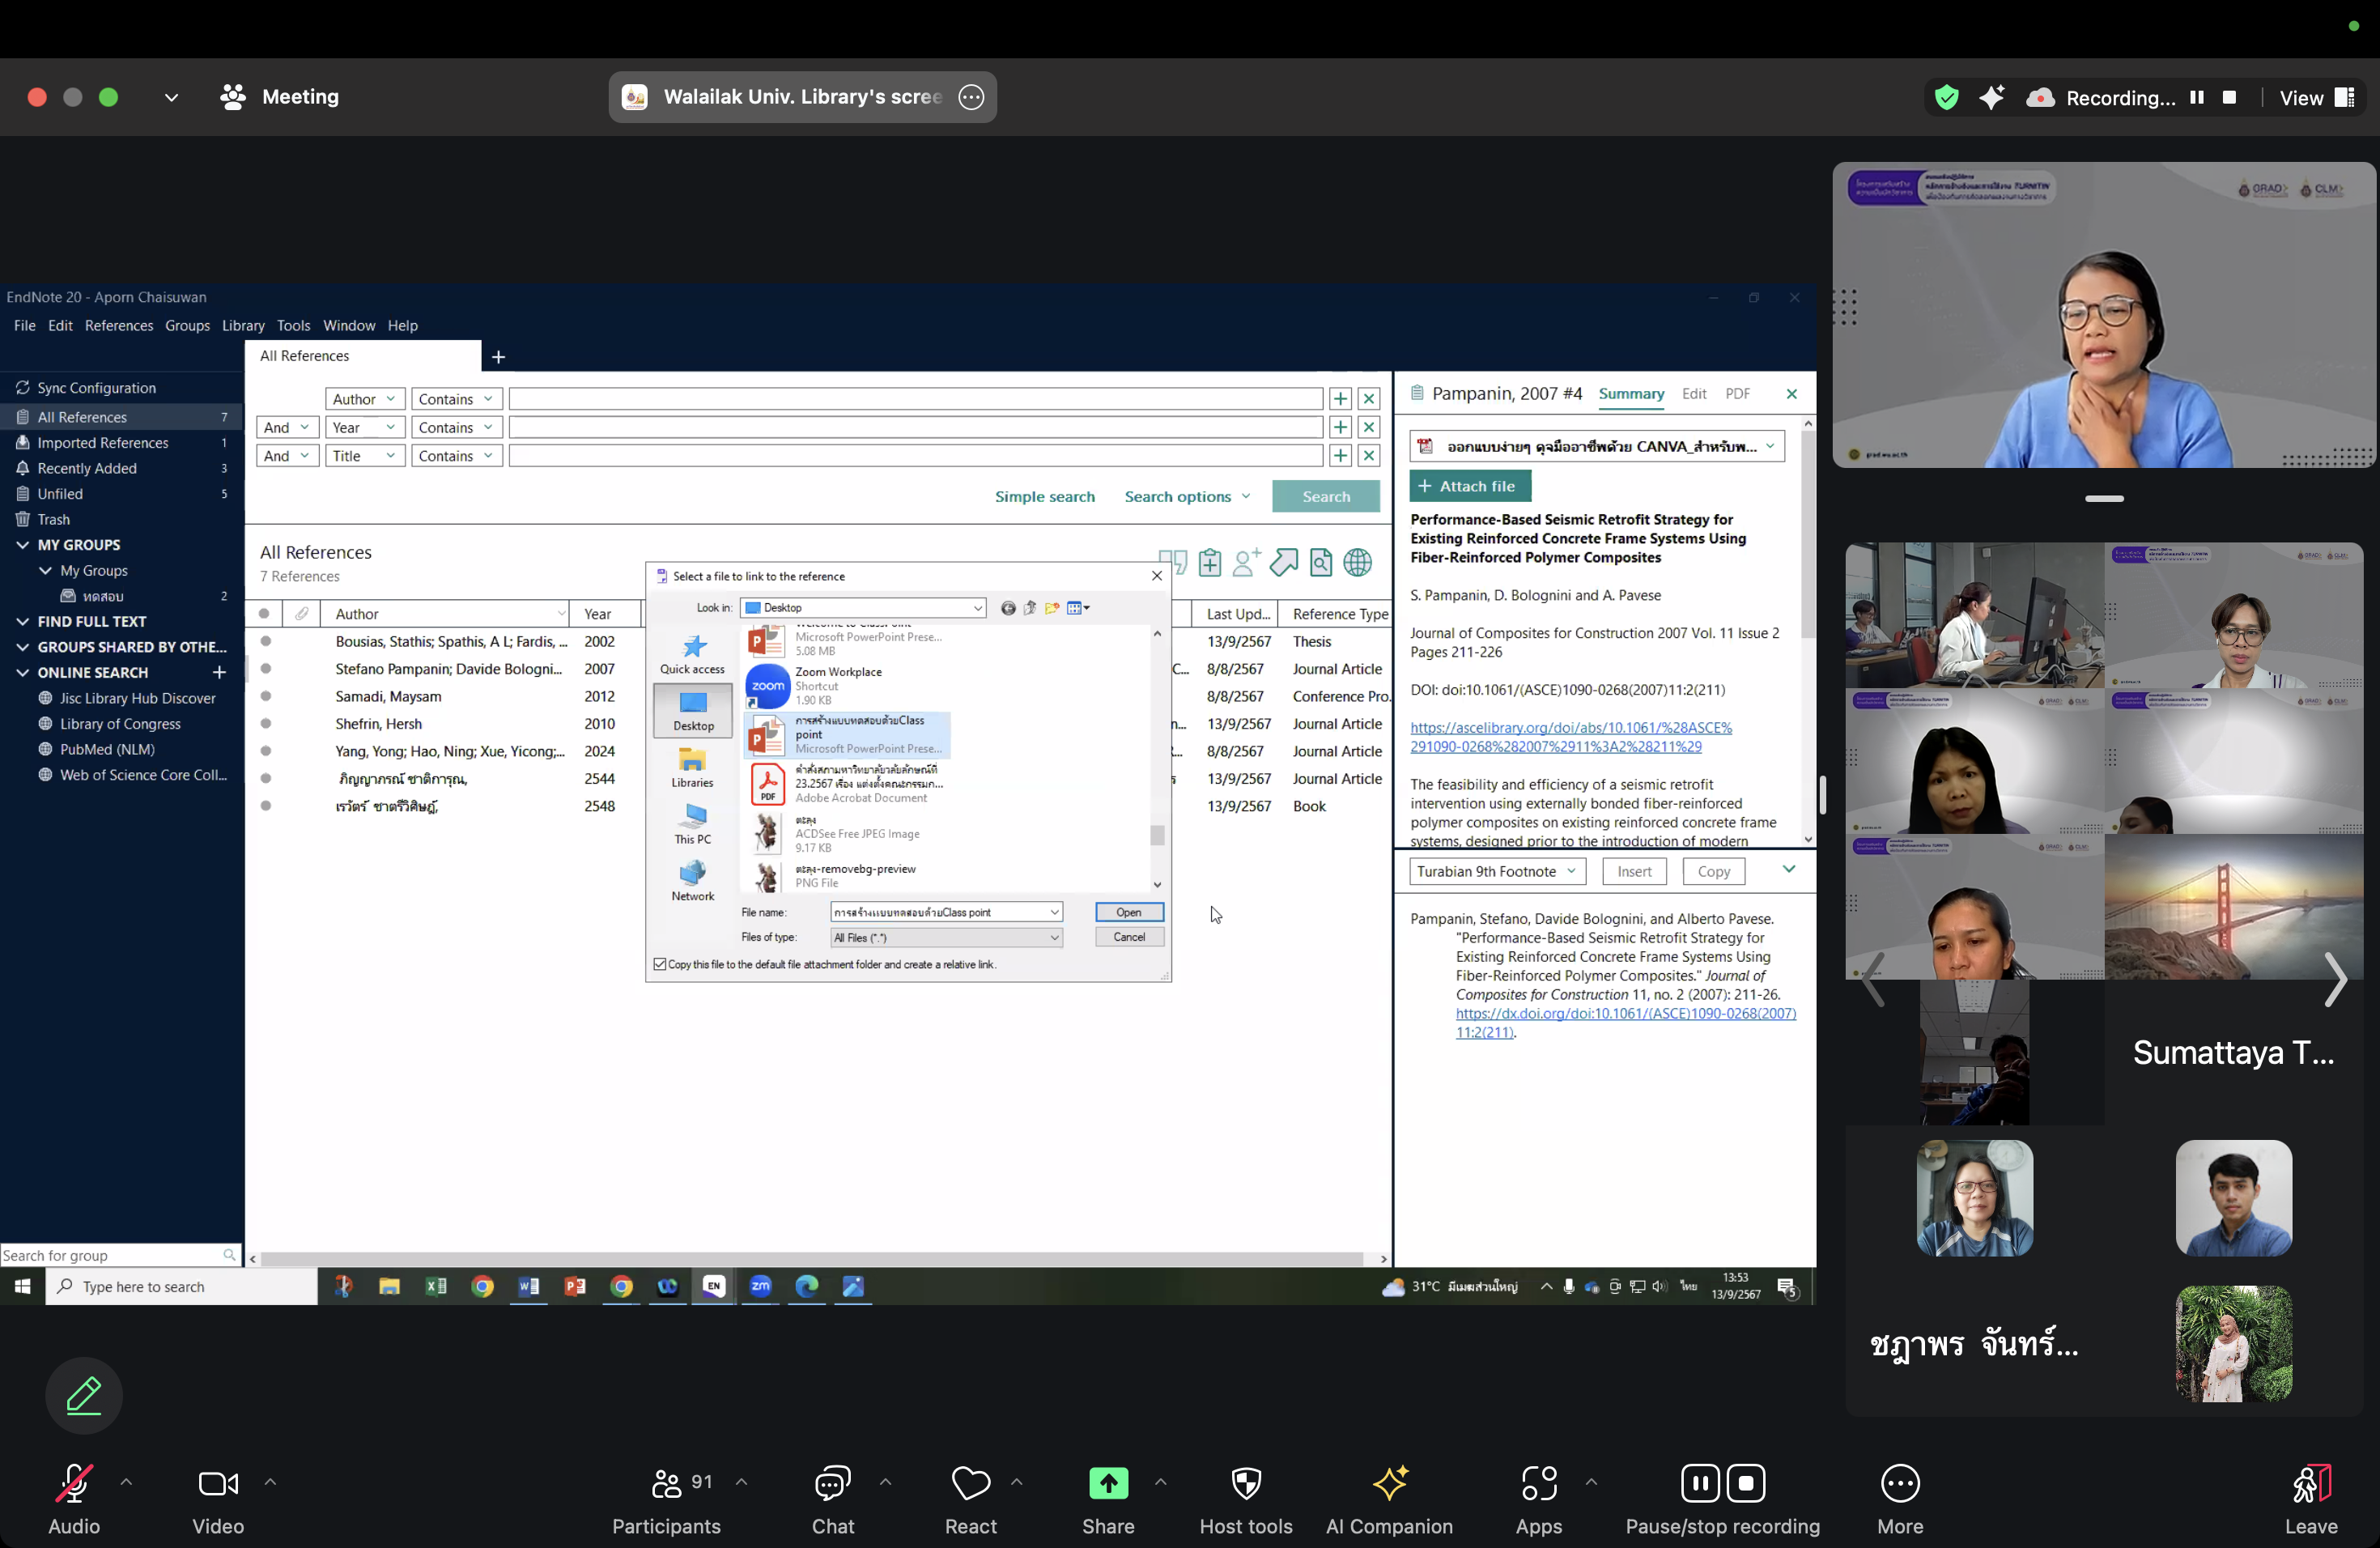2380x1548 pixels.
Task: Unmute the Audio microphone
Action: [74, 1483]
